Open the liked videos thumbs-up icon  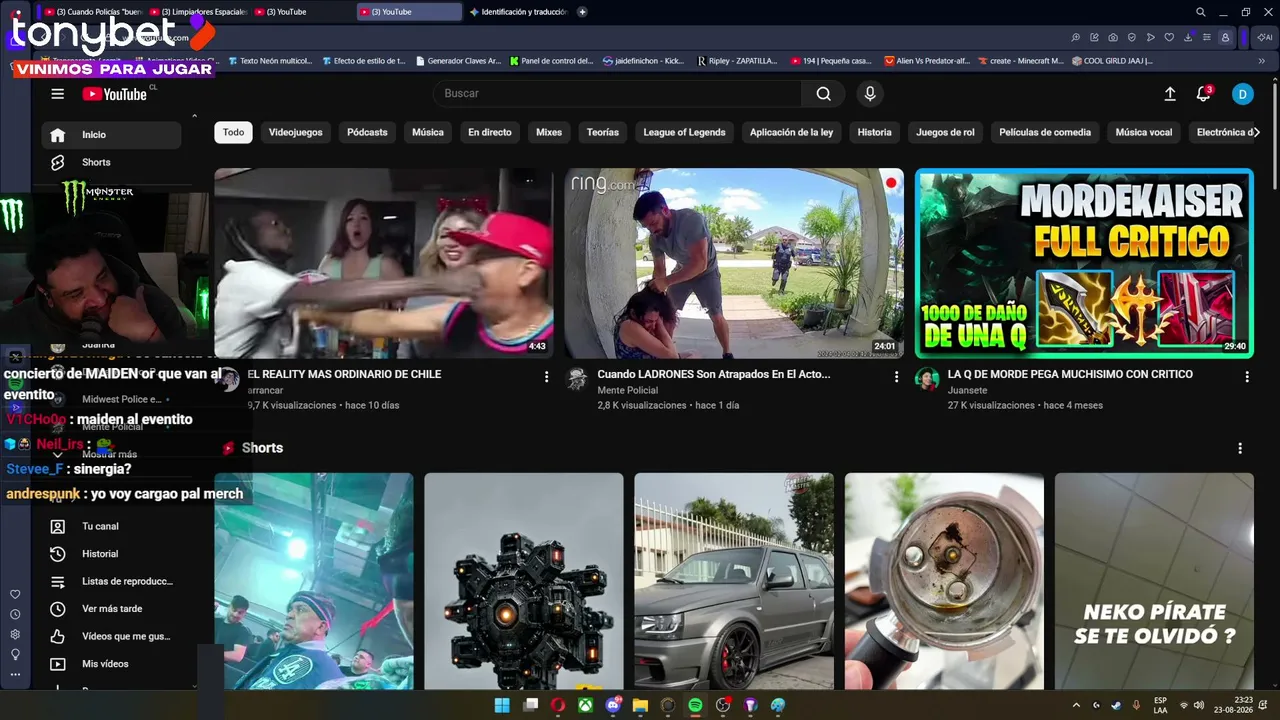pos(58,636)
